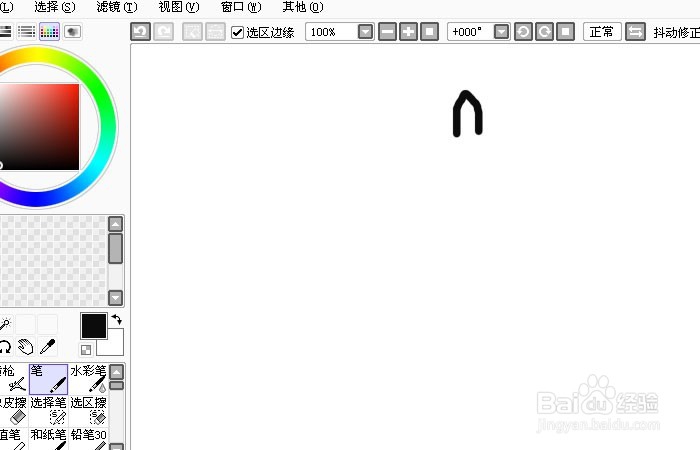
Task: Toggle the scratchpad panel icon
Action: click(72, 31)
